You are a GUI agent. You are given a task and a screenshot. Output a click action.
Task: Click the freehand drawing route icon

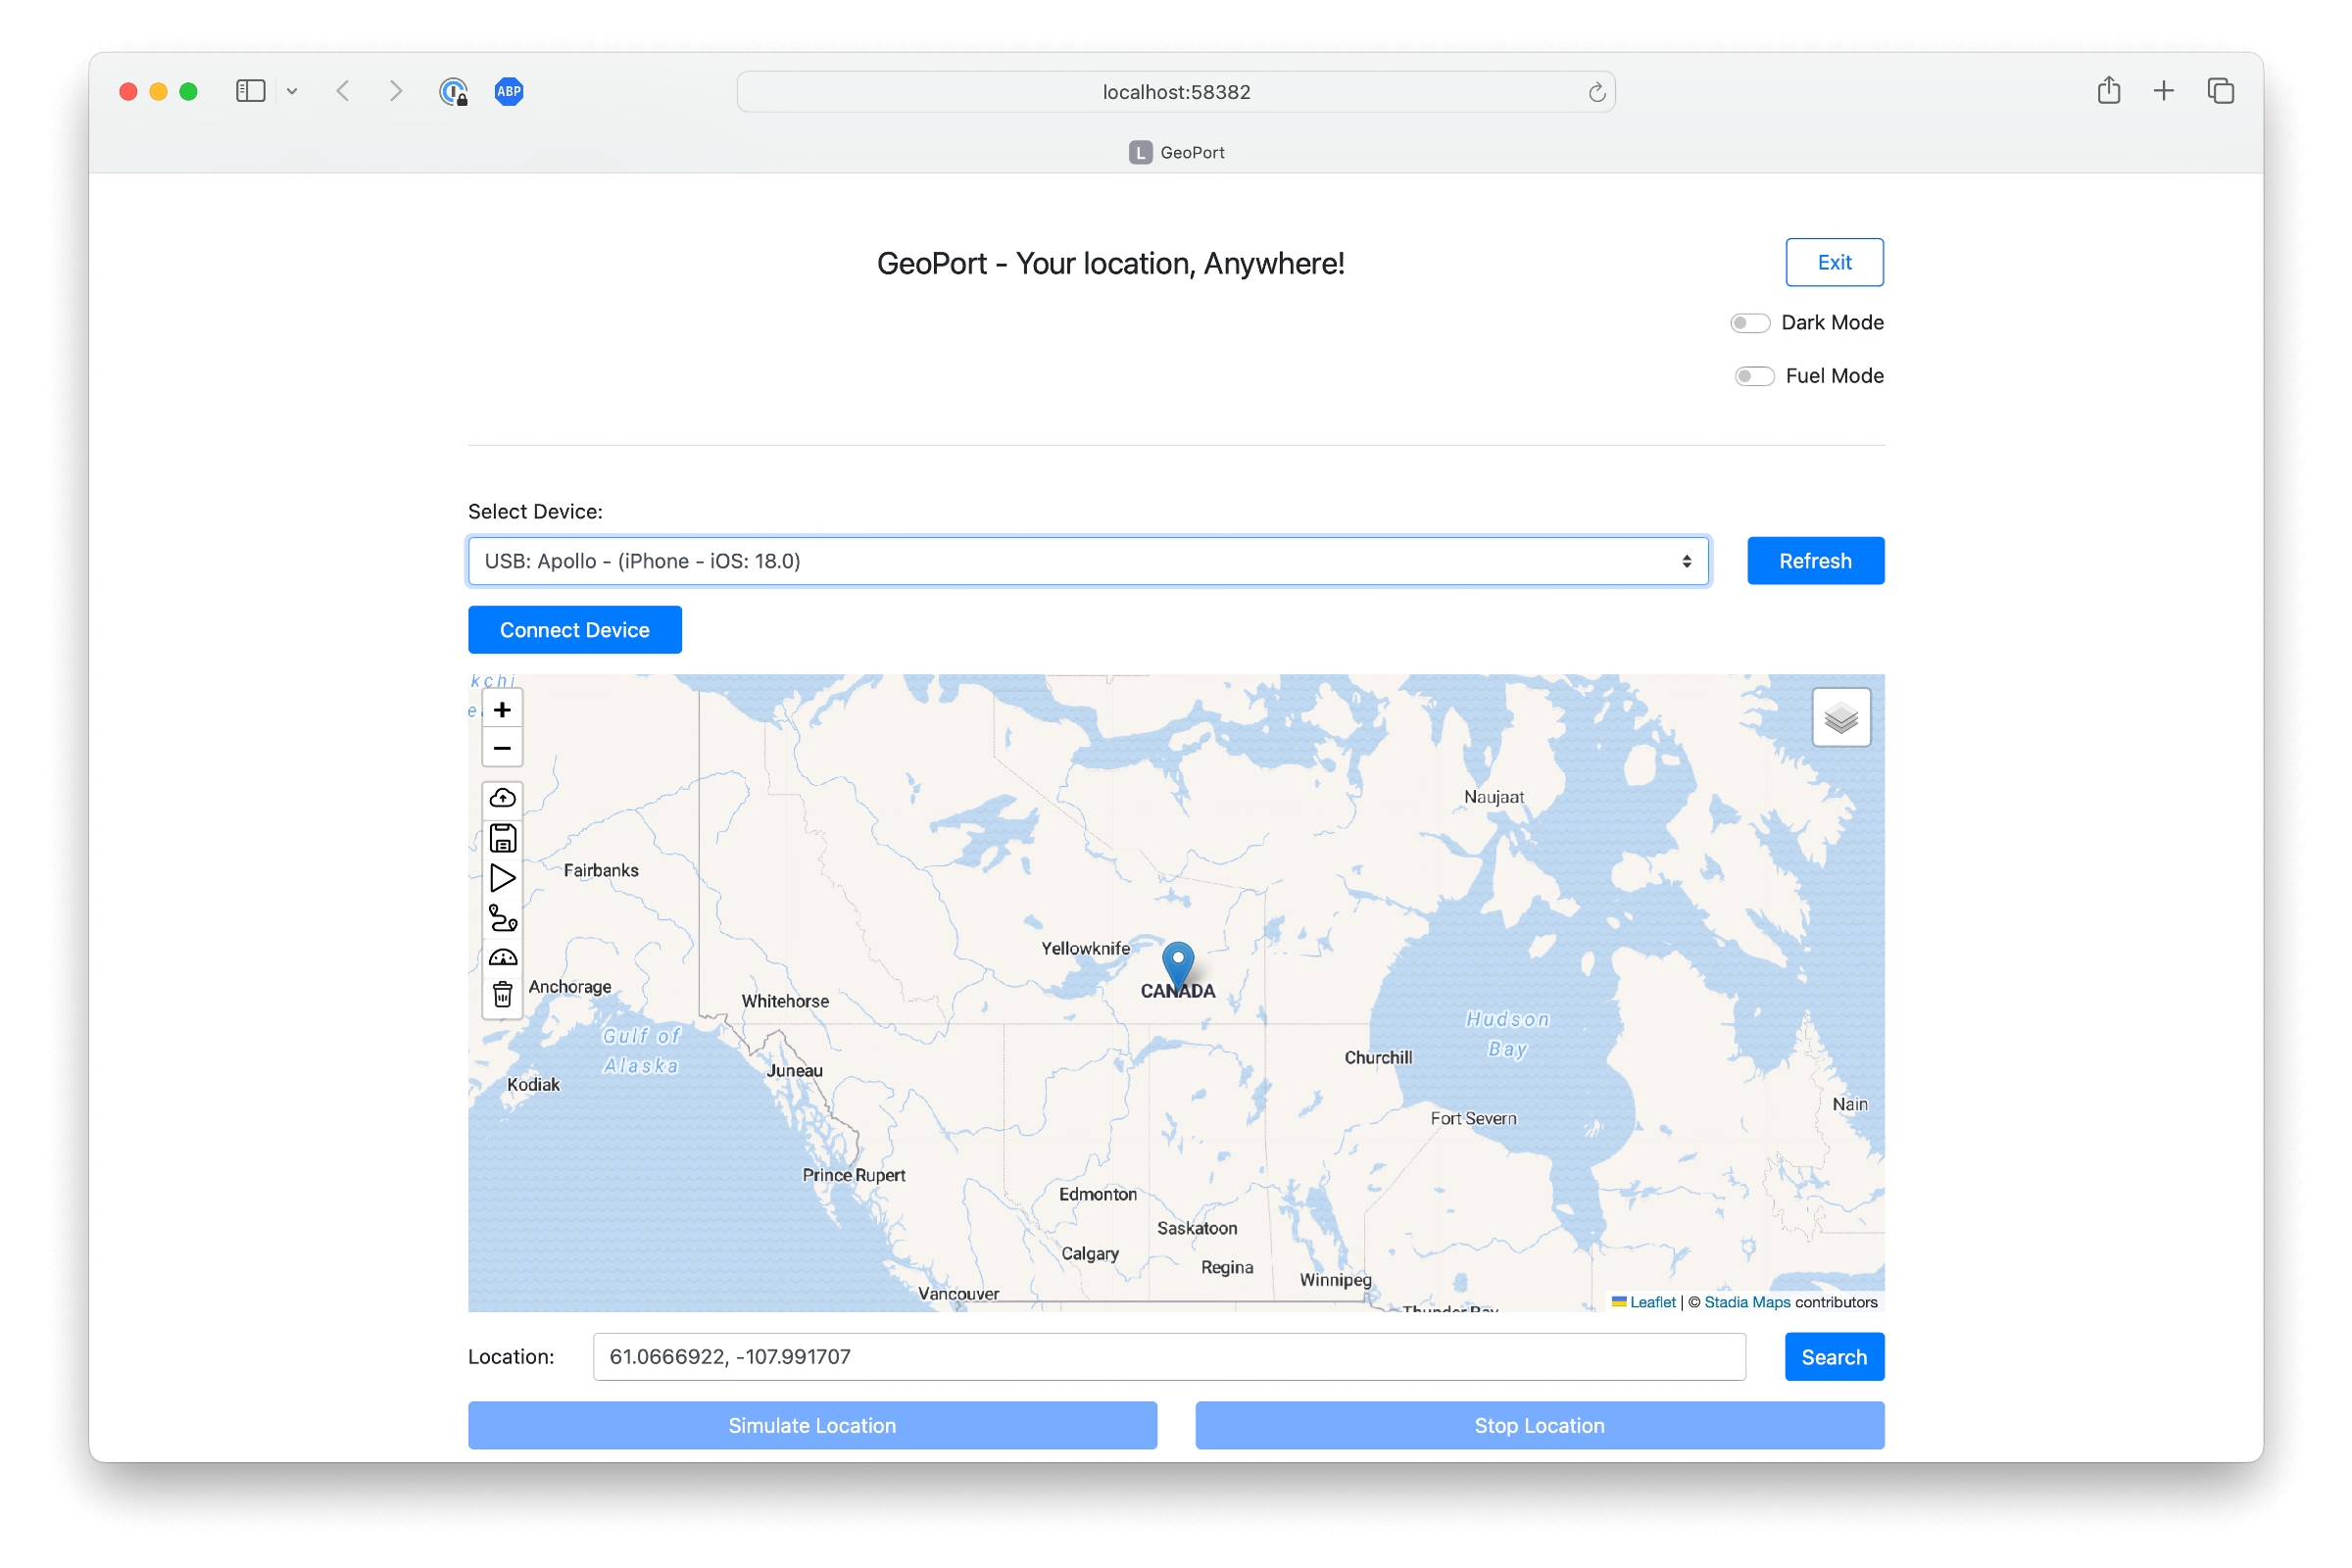pos(502,915)
